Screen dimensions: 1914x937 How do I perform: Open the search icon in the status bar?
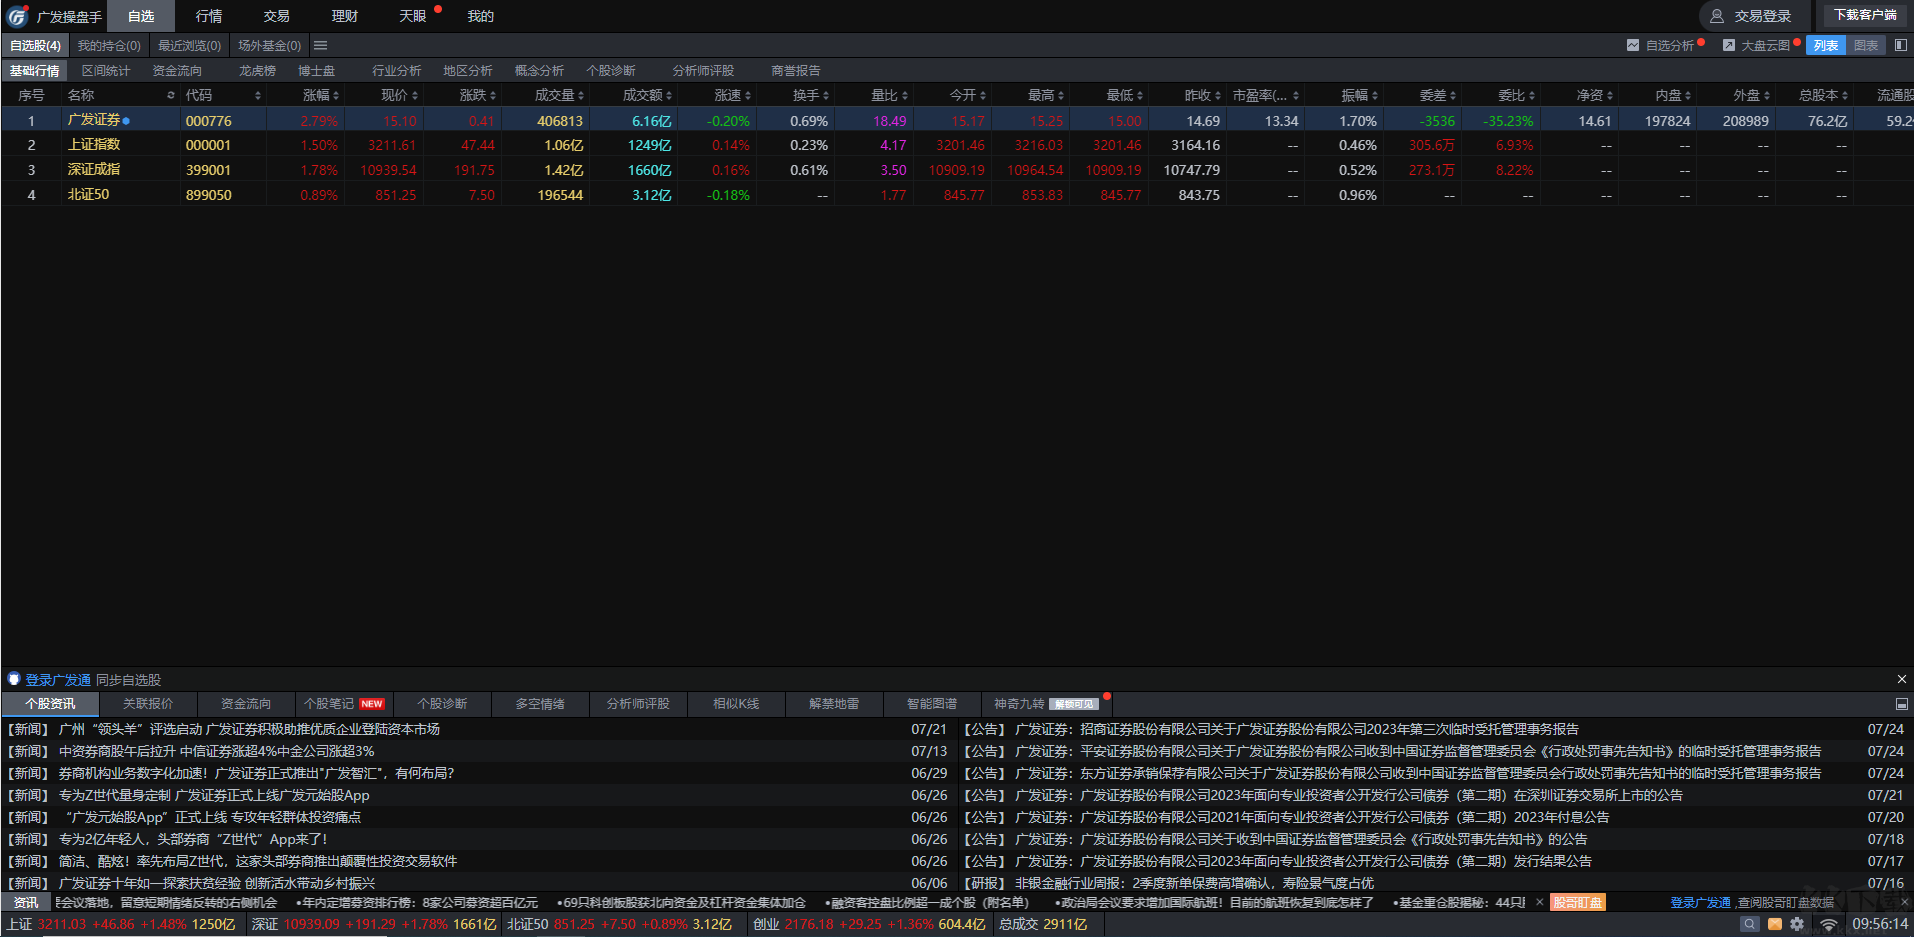tap(1749, 924)
